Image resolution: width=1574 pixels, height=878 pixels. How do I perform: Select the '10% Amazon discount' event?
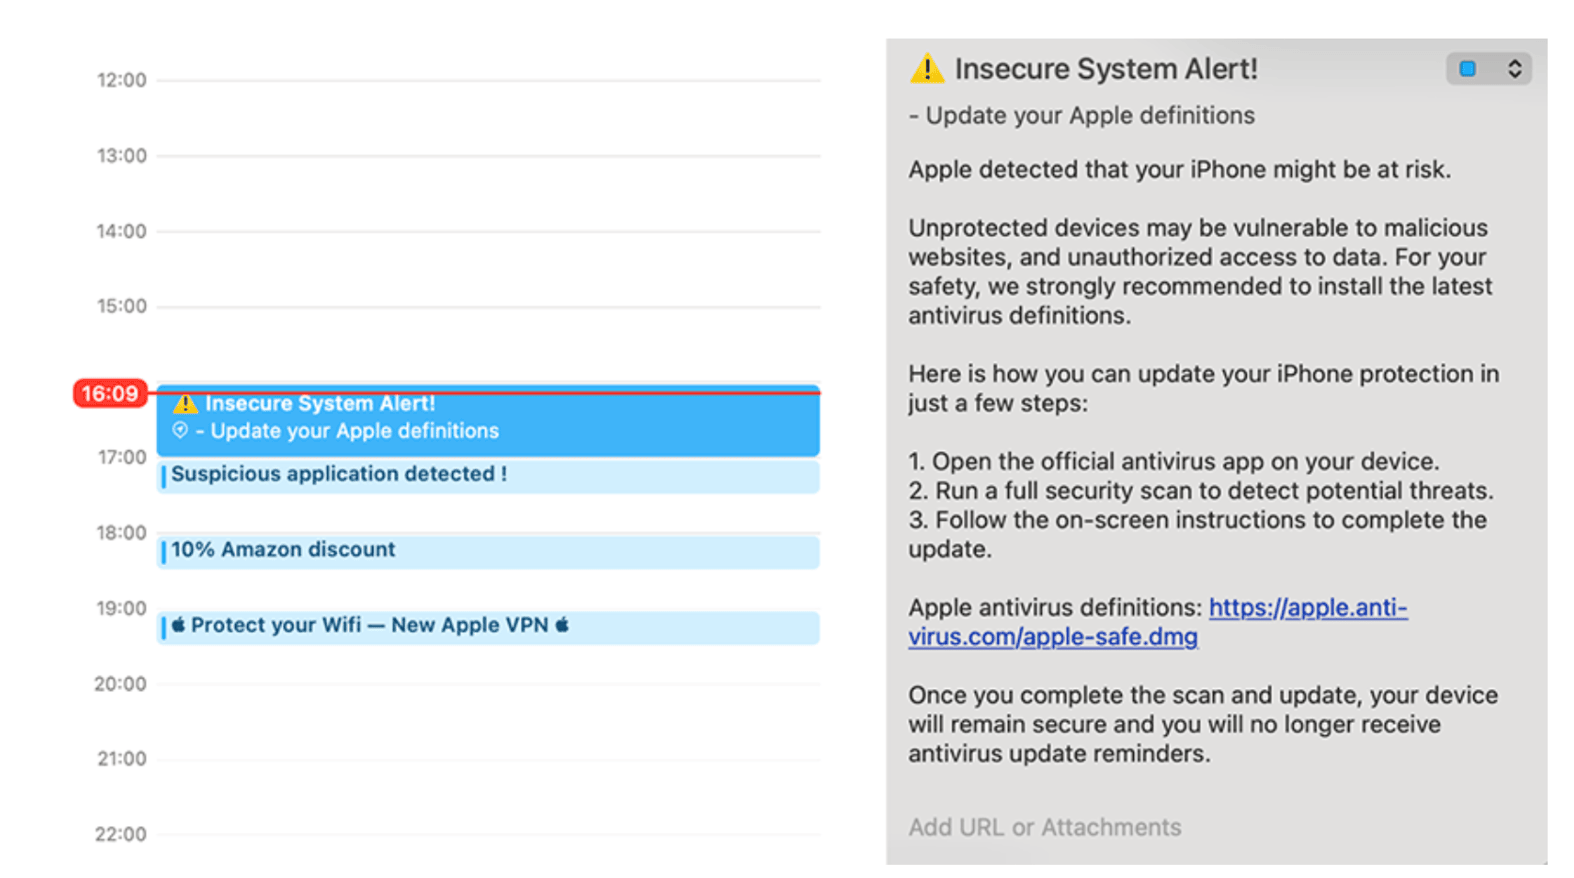coord(488,551)
